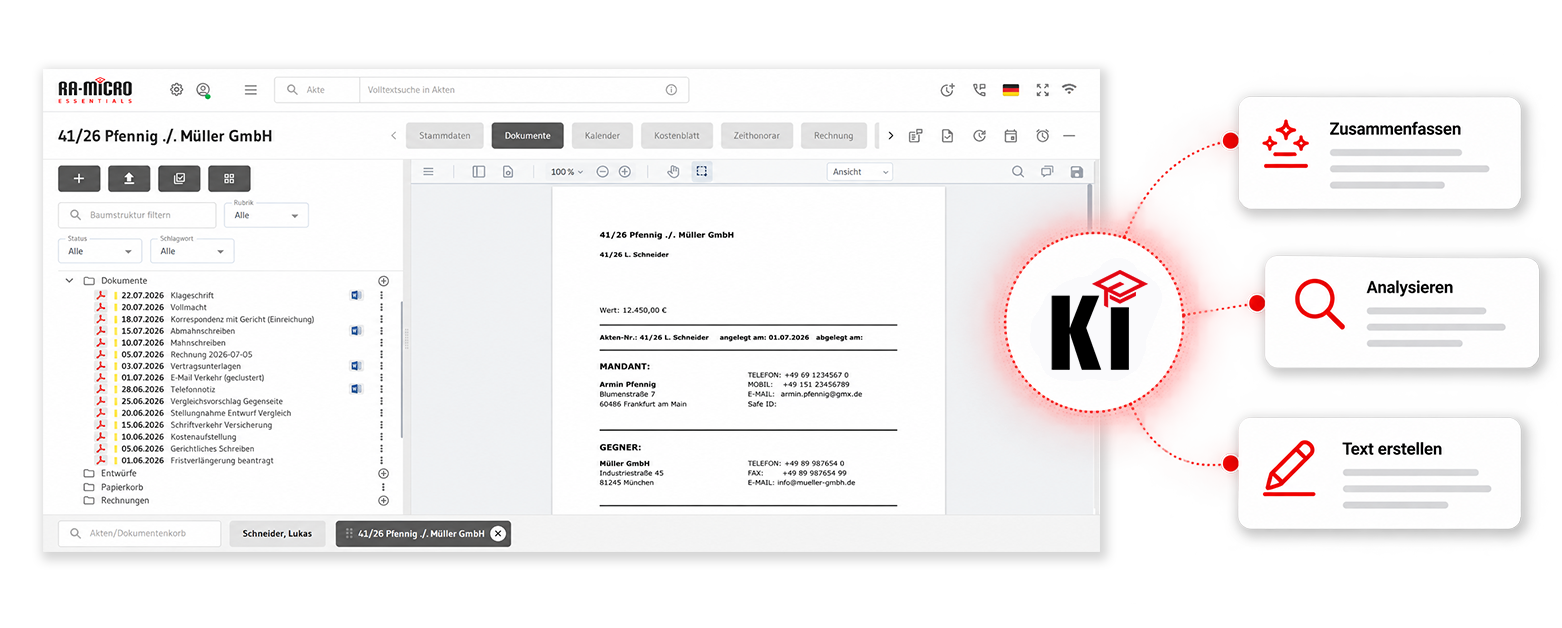Click the alarm clock icon near tabs
Screen dimensions: 1562x628
click(x=1042, y=136)
